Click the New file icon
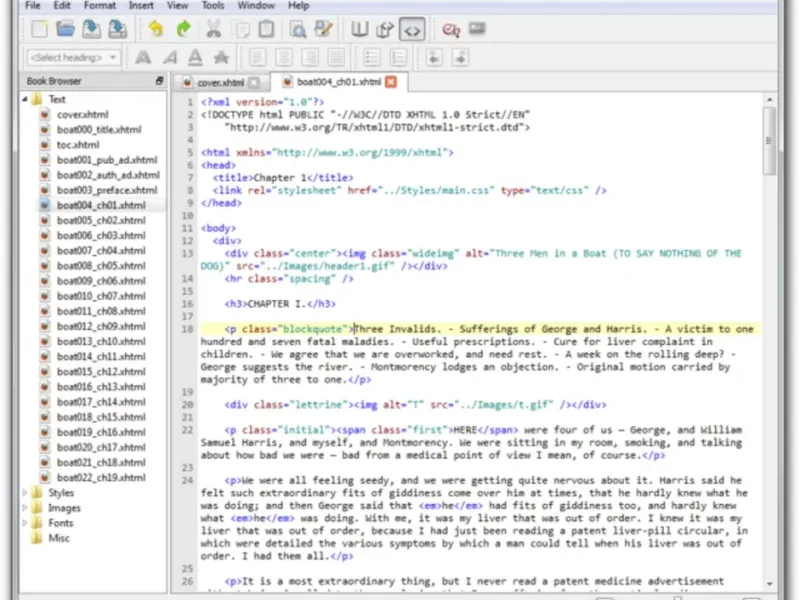Screen dimensions: 800x600 [39, 30]
